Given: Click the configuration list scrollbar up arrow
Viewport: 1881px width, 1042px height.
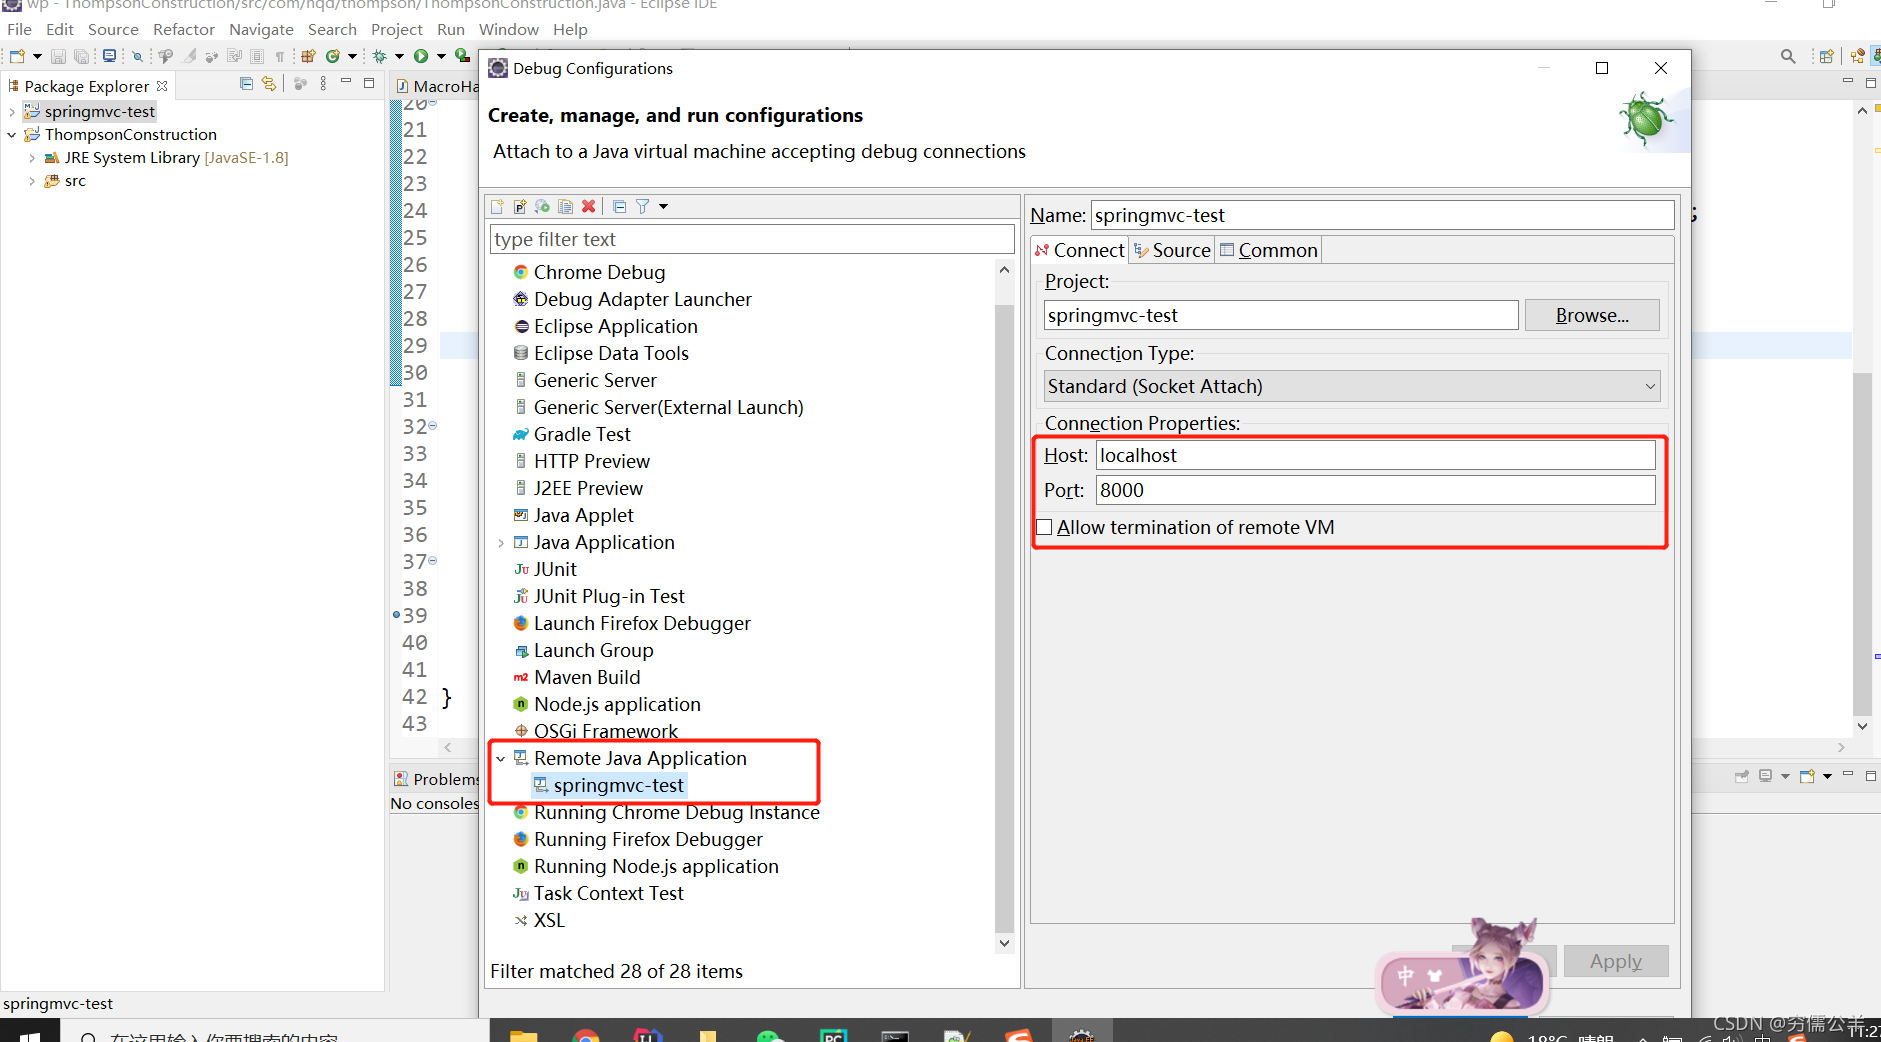Looking at the screenshot, I should 1005,270.
